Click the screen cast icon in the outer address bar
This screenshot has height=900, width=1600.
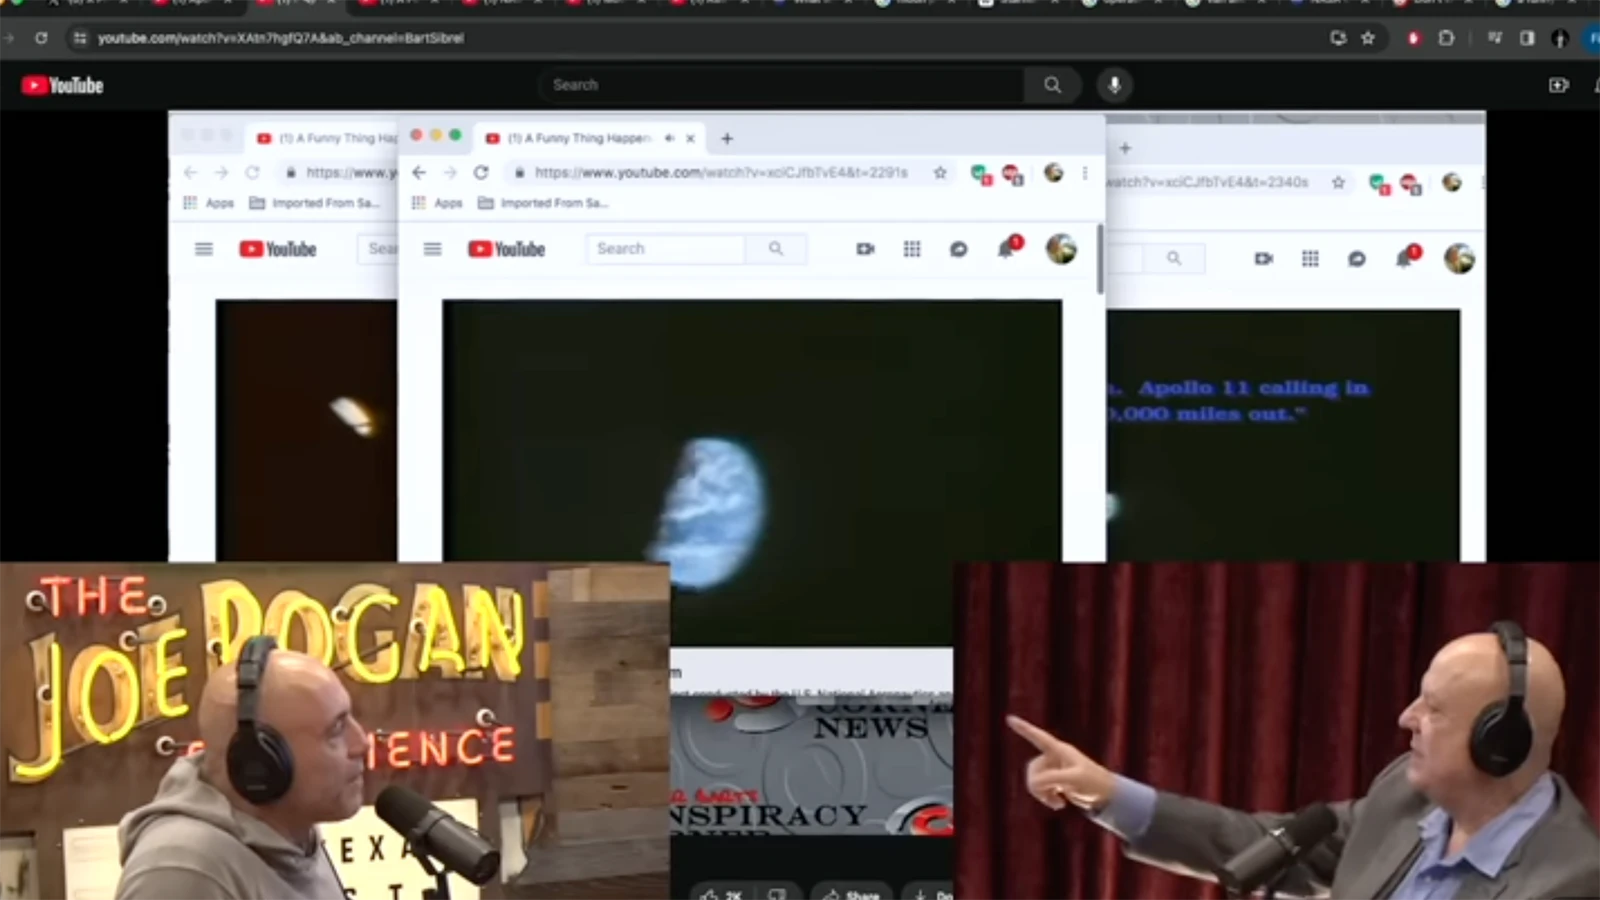click(x=1338, y=38)
